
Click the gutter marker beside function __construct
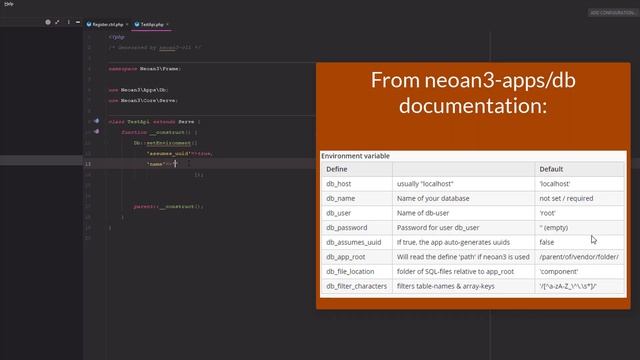point(96,131)
